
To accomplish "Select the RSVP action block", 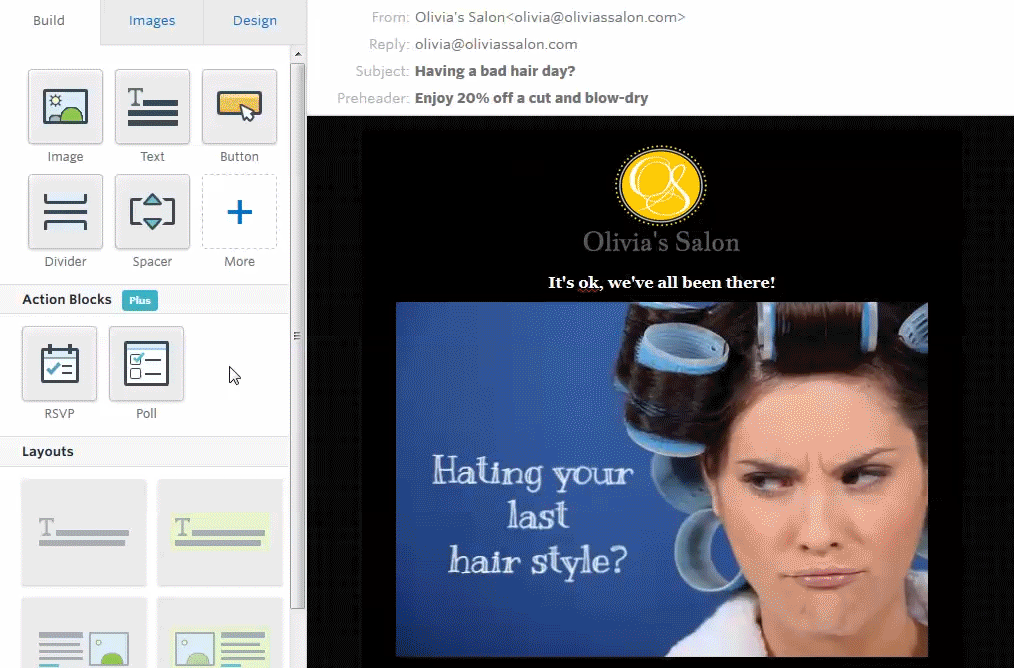I will coord(59,363).
